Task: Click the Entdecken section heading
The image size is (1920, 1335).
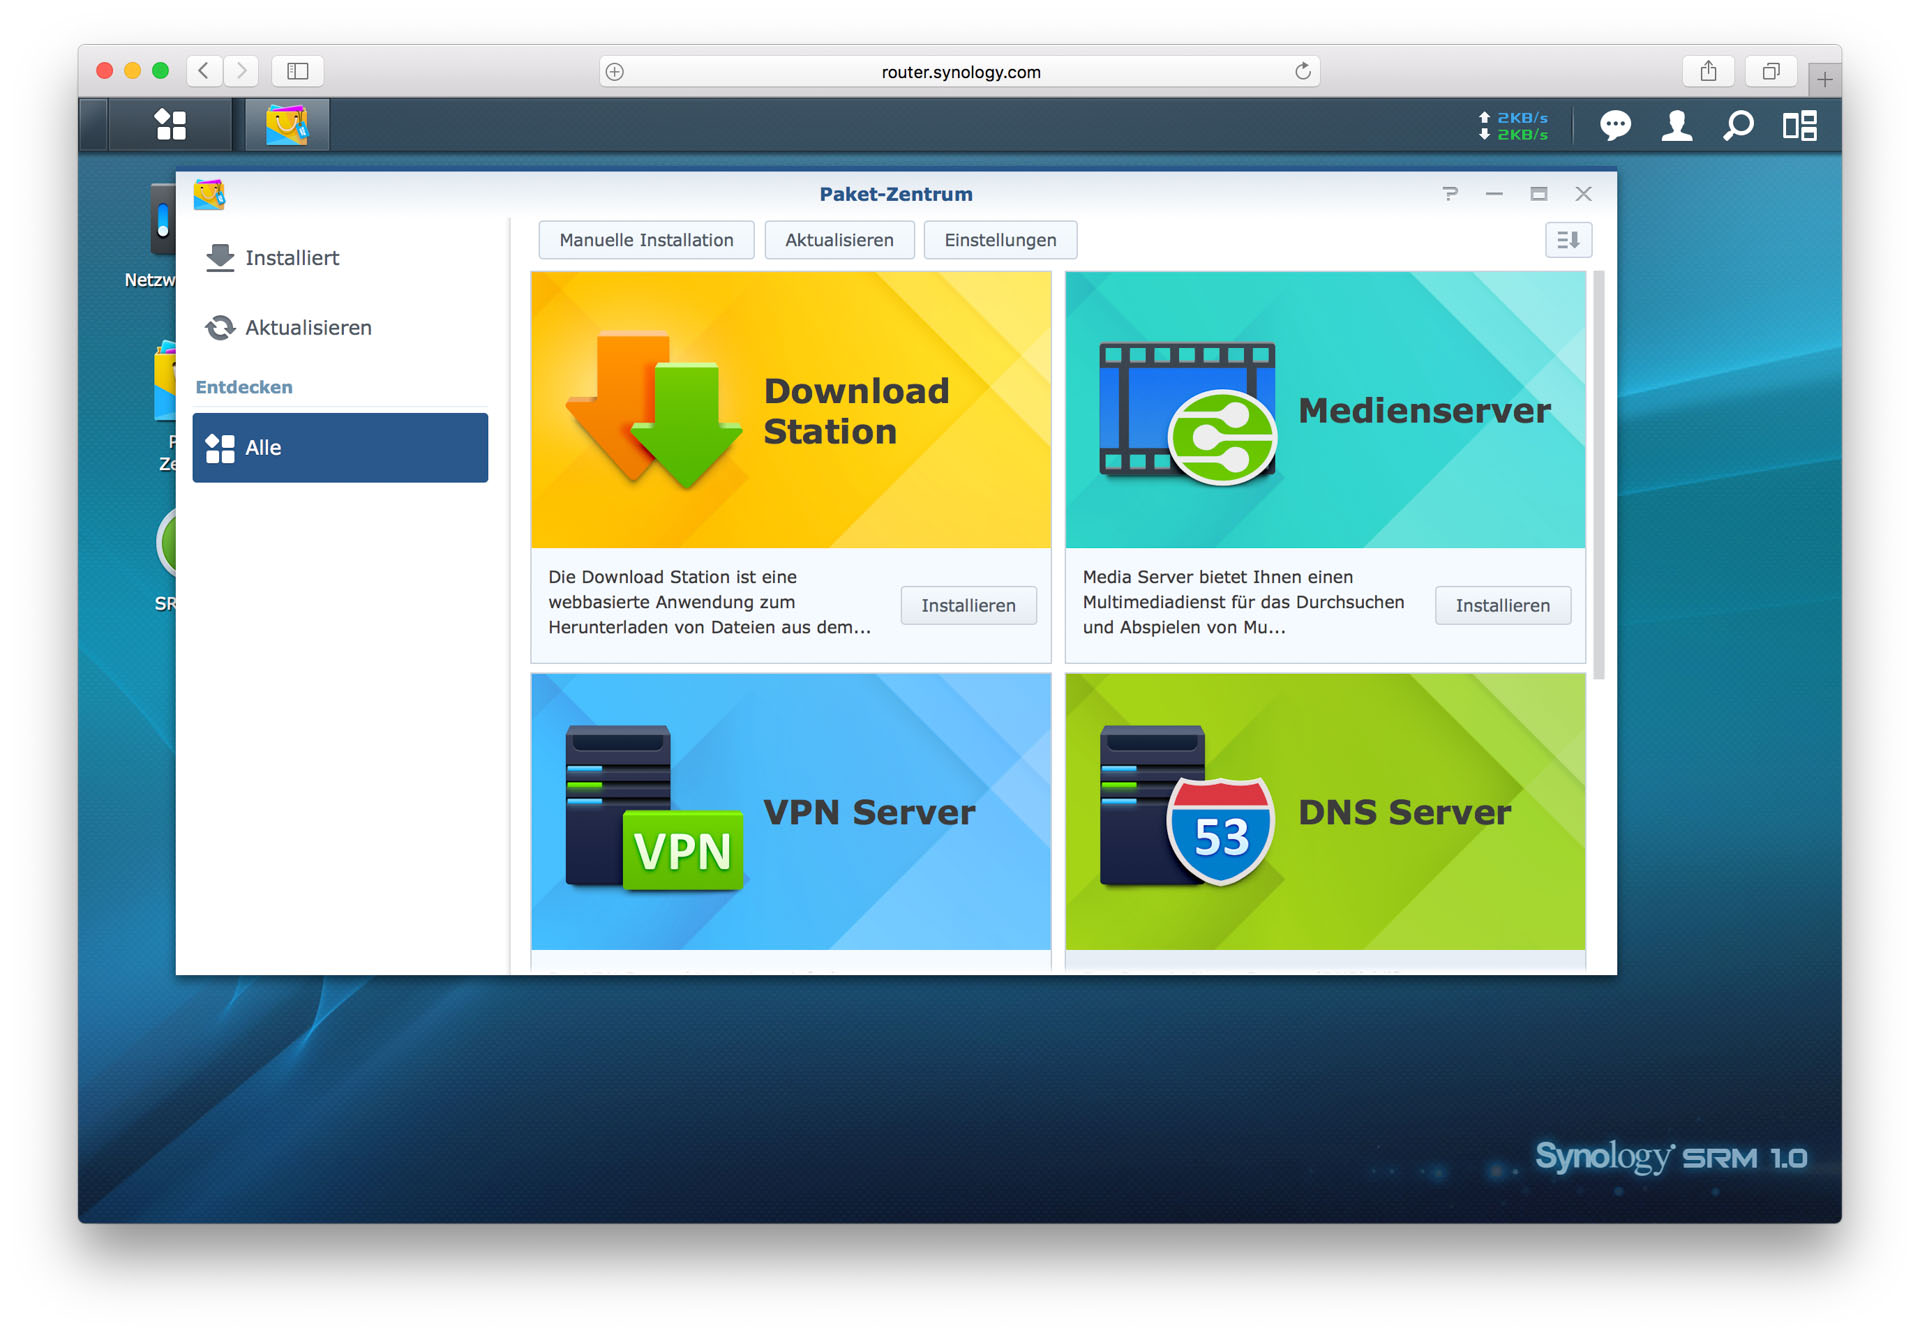Action: 244,387
